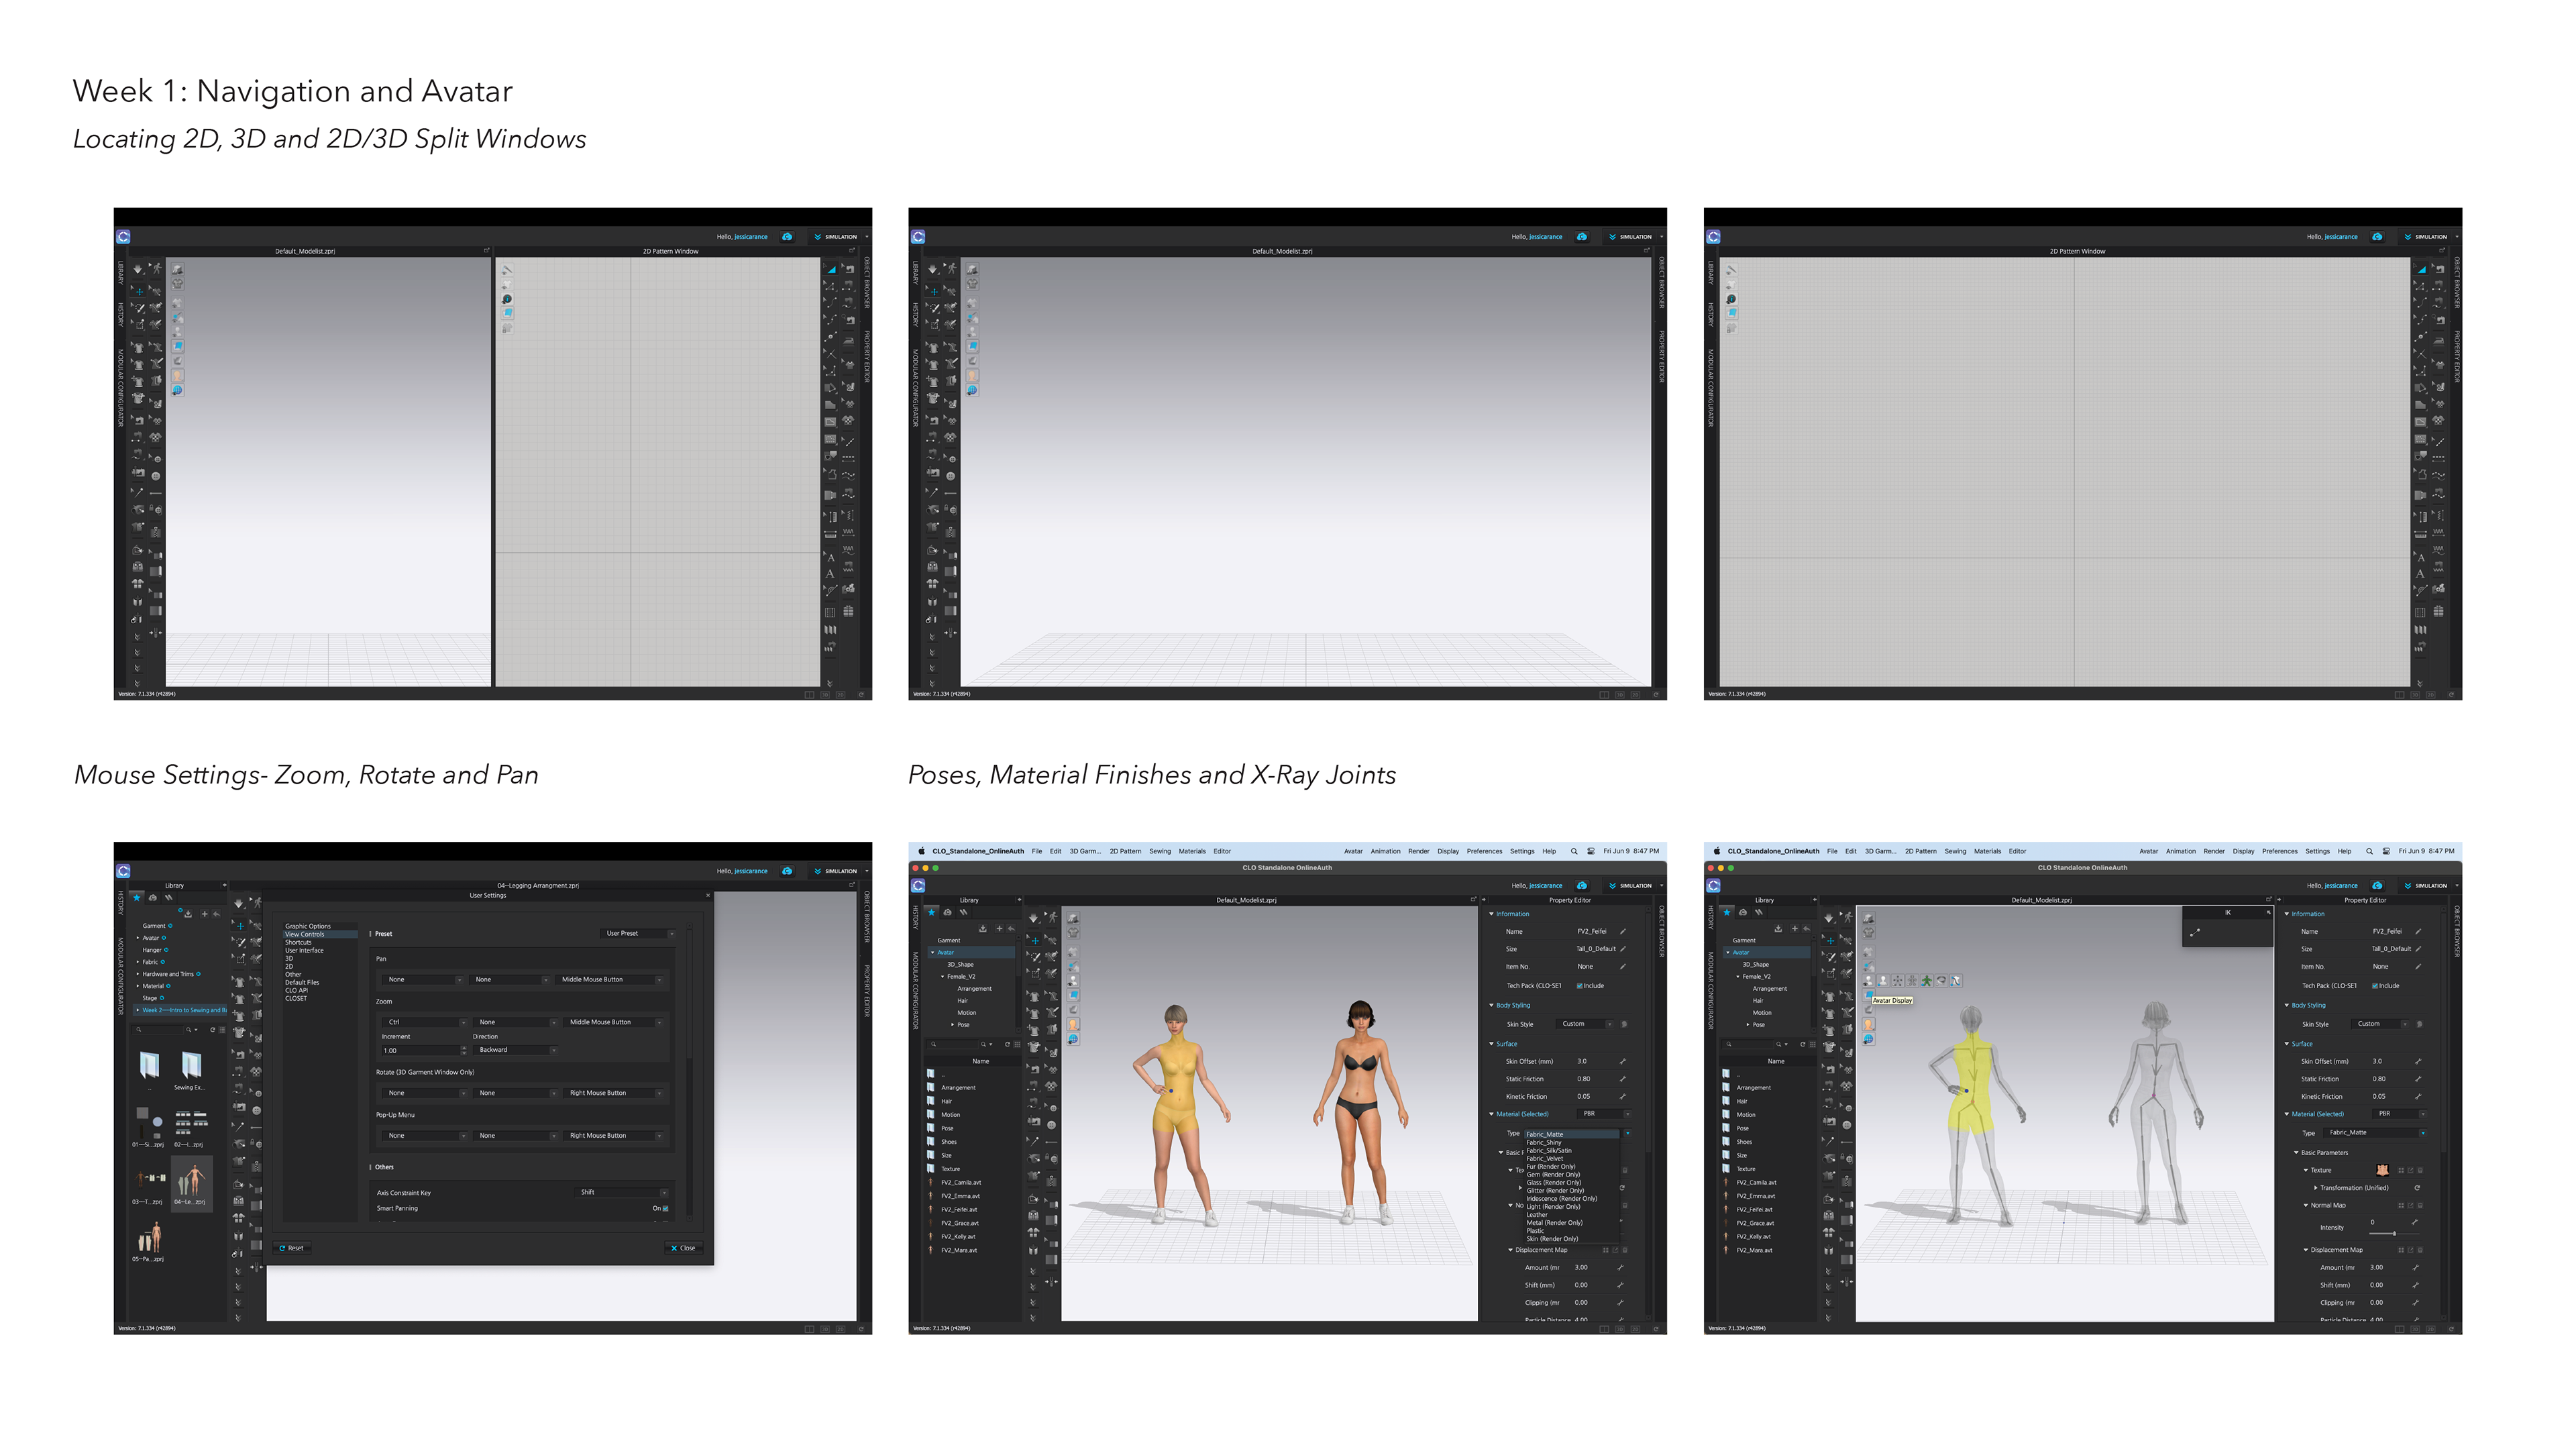Open the User Preset dropdown
Screen dimensions: 2576x1449
click(639, 933)
